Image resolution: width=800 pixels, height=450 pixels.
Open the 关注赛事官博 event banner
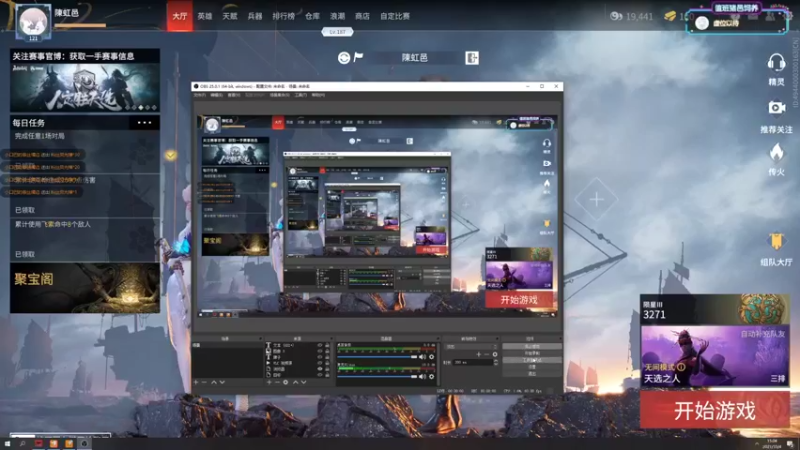coord(85,81)
